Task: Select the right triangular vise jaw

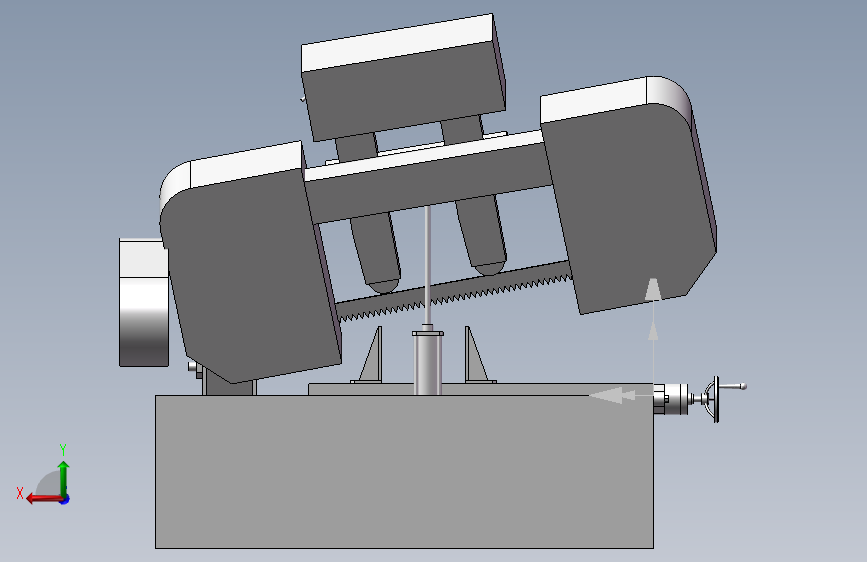Action: 476,357
